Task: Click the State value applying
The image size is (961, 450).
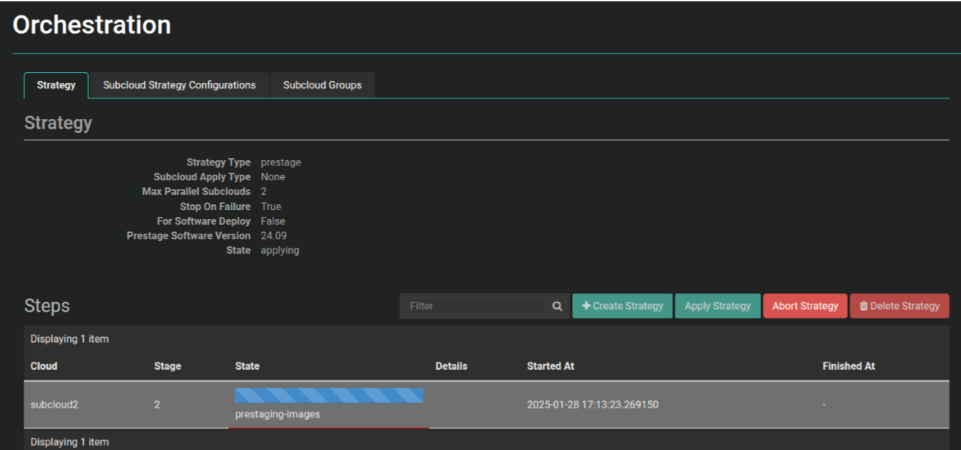Action: tap(279, 251)
